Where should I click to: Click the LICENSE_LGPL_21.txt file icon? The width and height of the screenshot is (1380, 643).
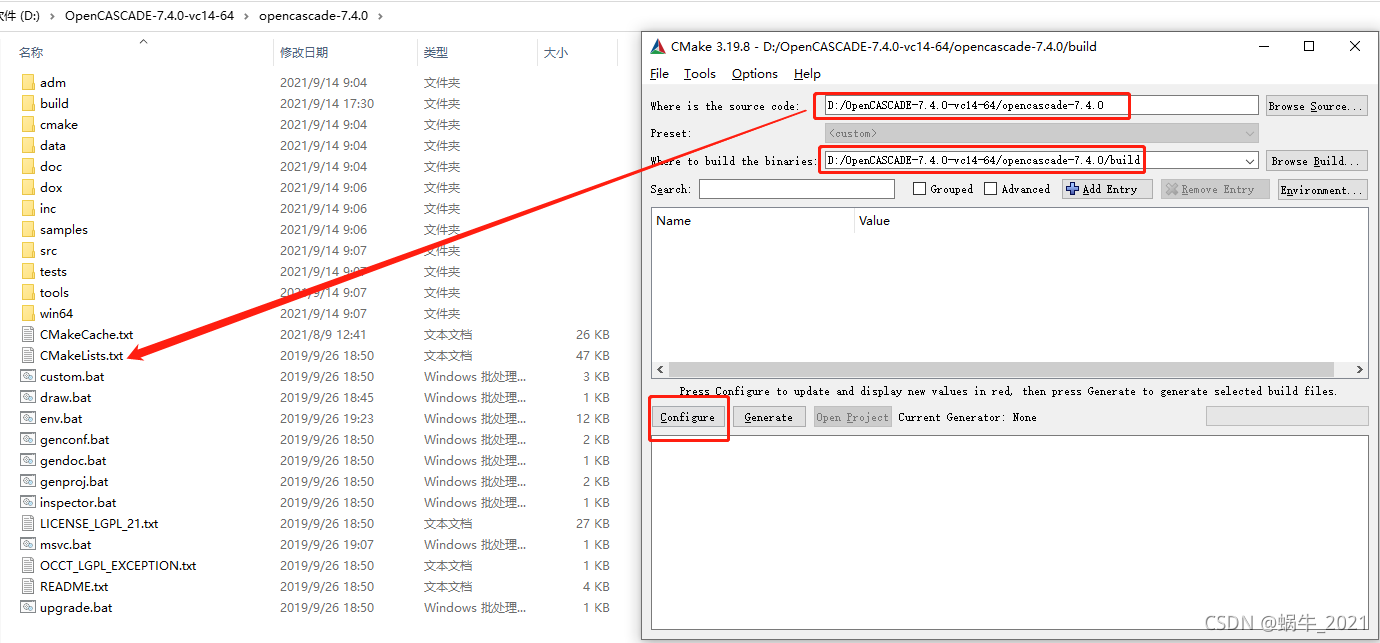click(x=28, y=523)
